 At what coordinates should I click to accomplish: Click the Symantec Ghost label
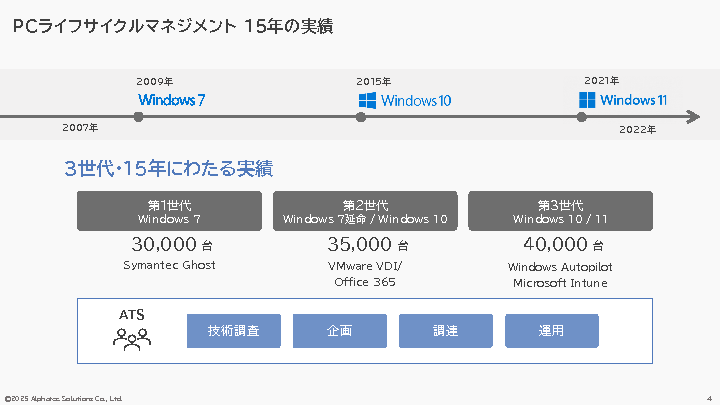point(169,265)
